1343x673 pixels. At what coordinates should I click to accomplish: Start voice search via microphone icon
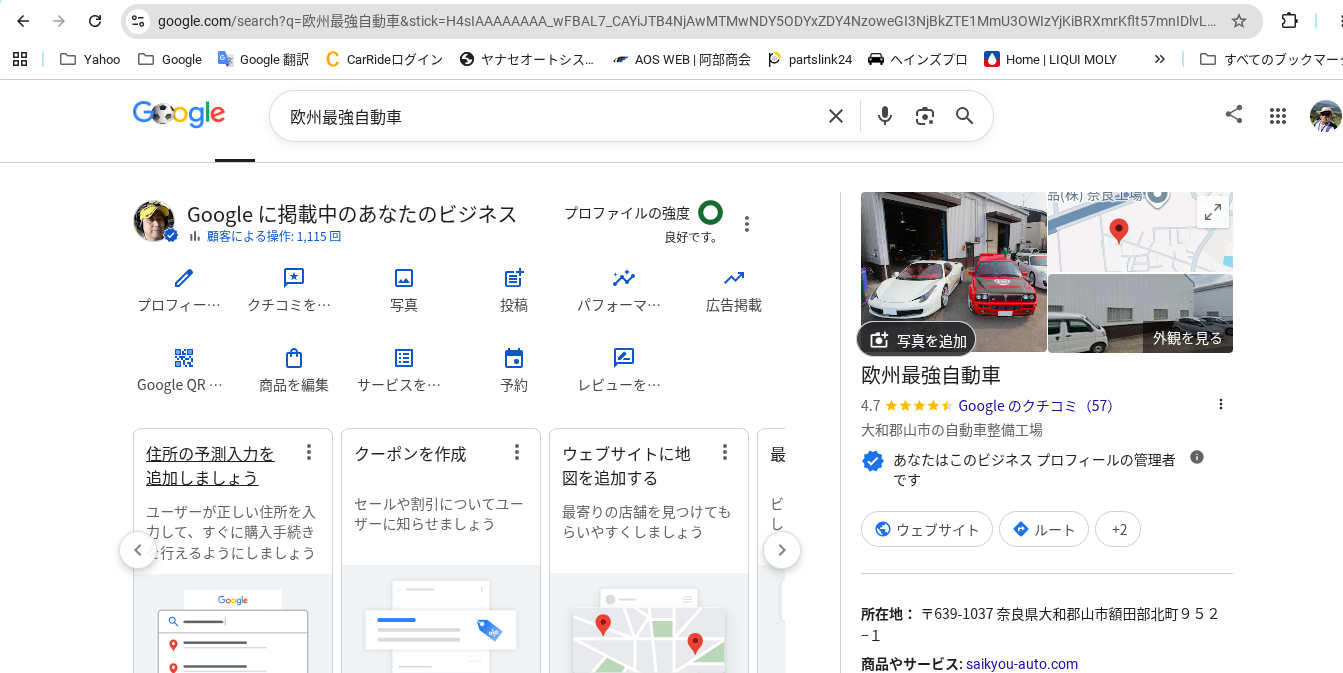point(884,116)
